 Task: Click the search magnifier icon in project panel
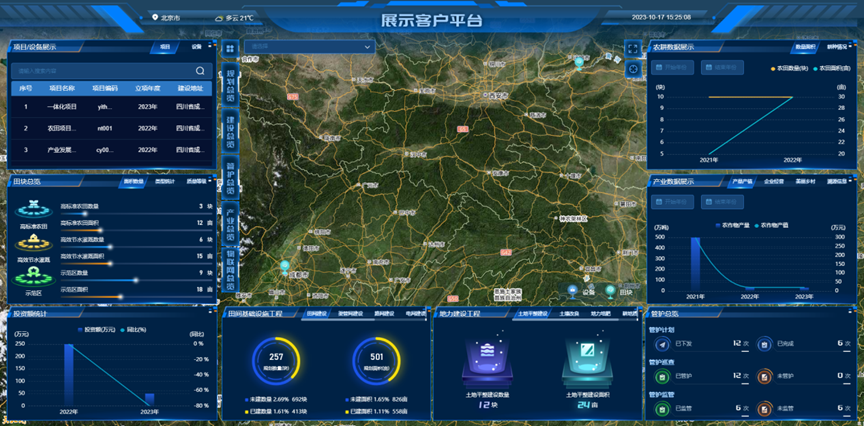[x=200, y=71]
